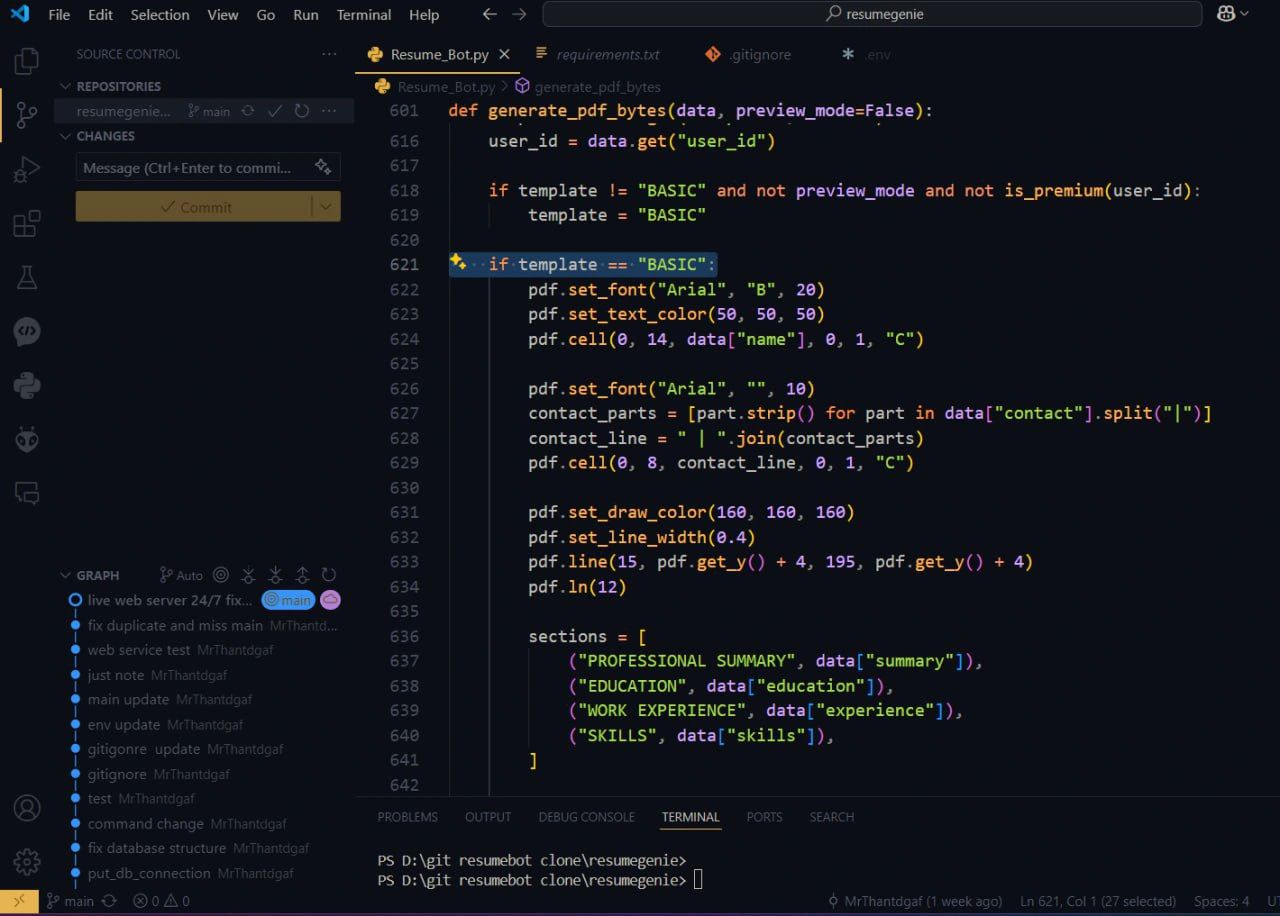Open the Testing flask view

(x=27, y=277)
